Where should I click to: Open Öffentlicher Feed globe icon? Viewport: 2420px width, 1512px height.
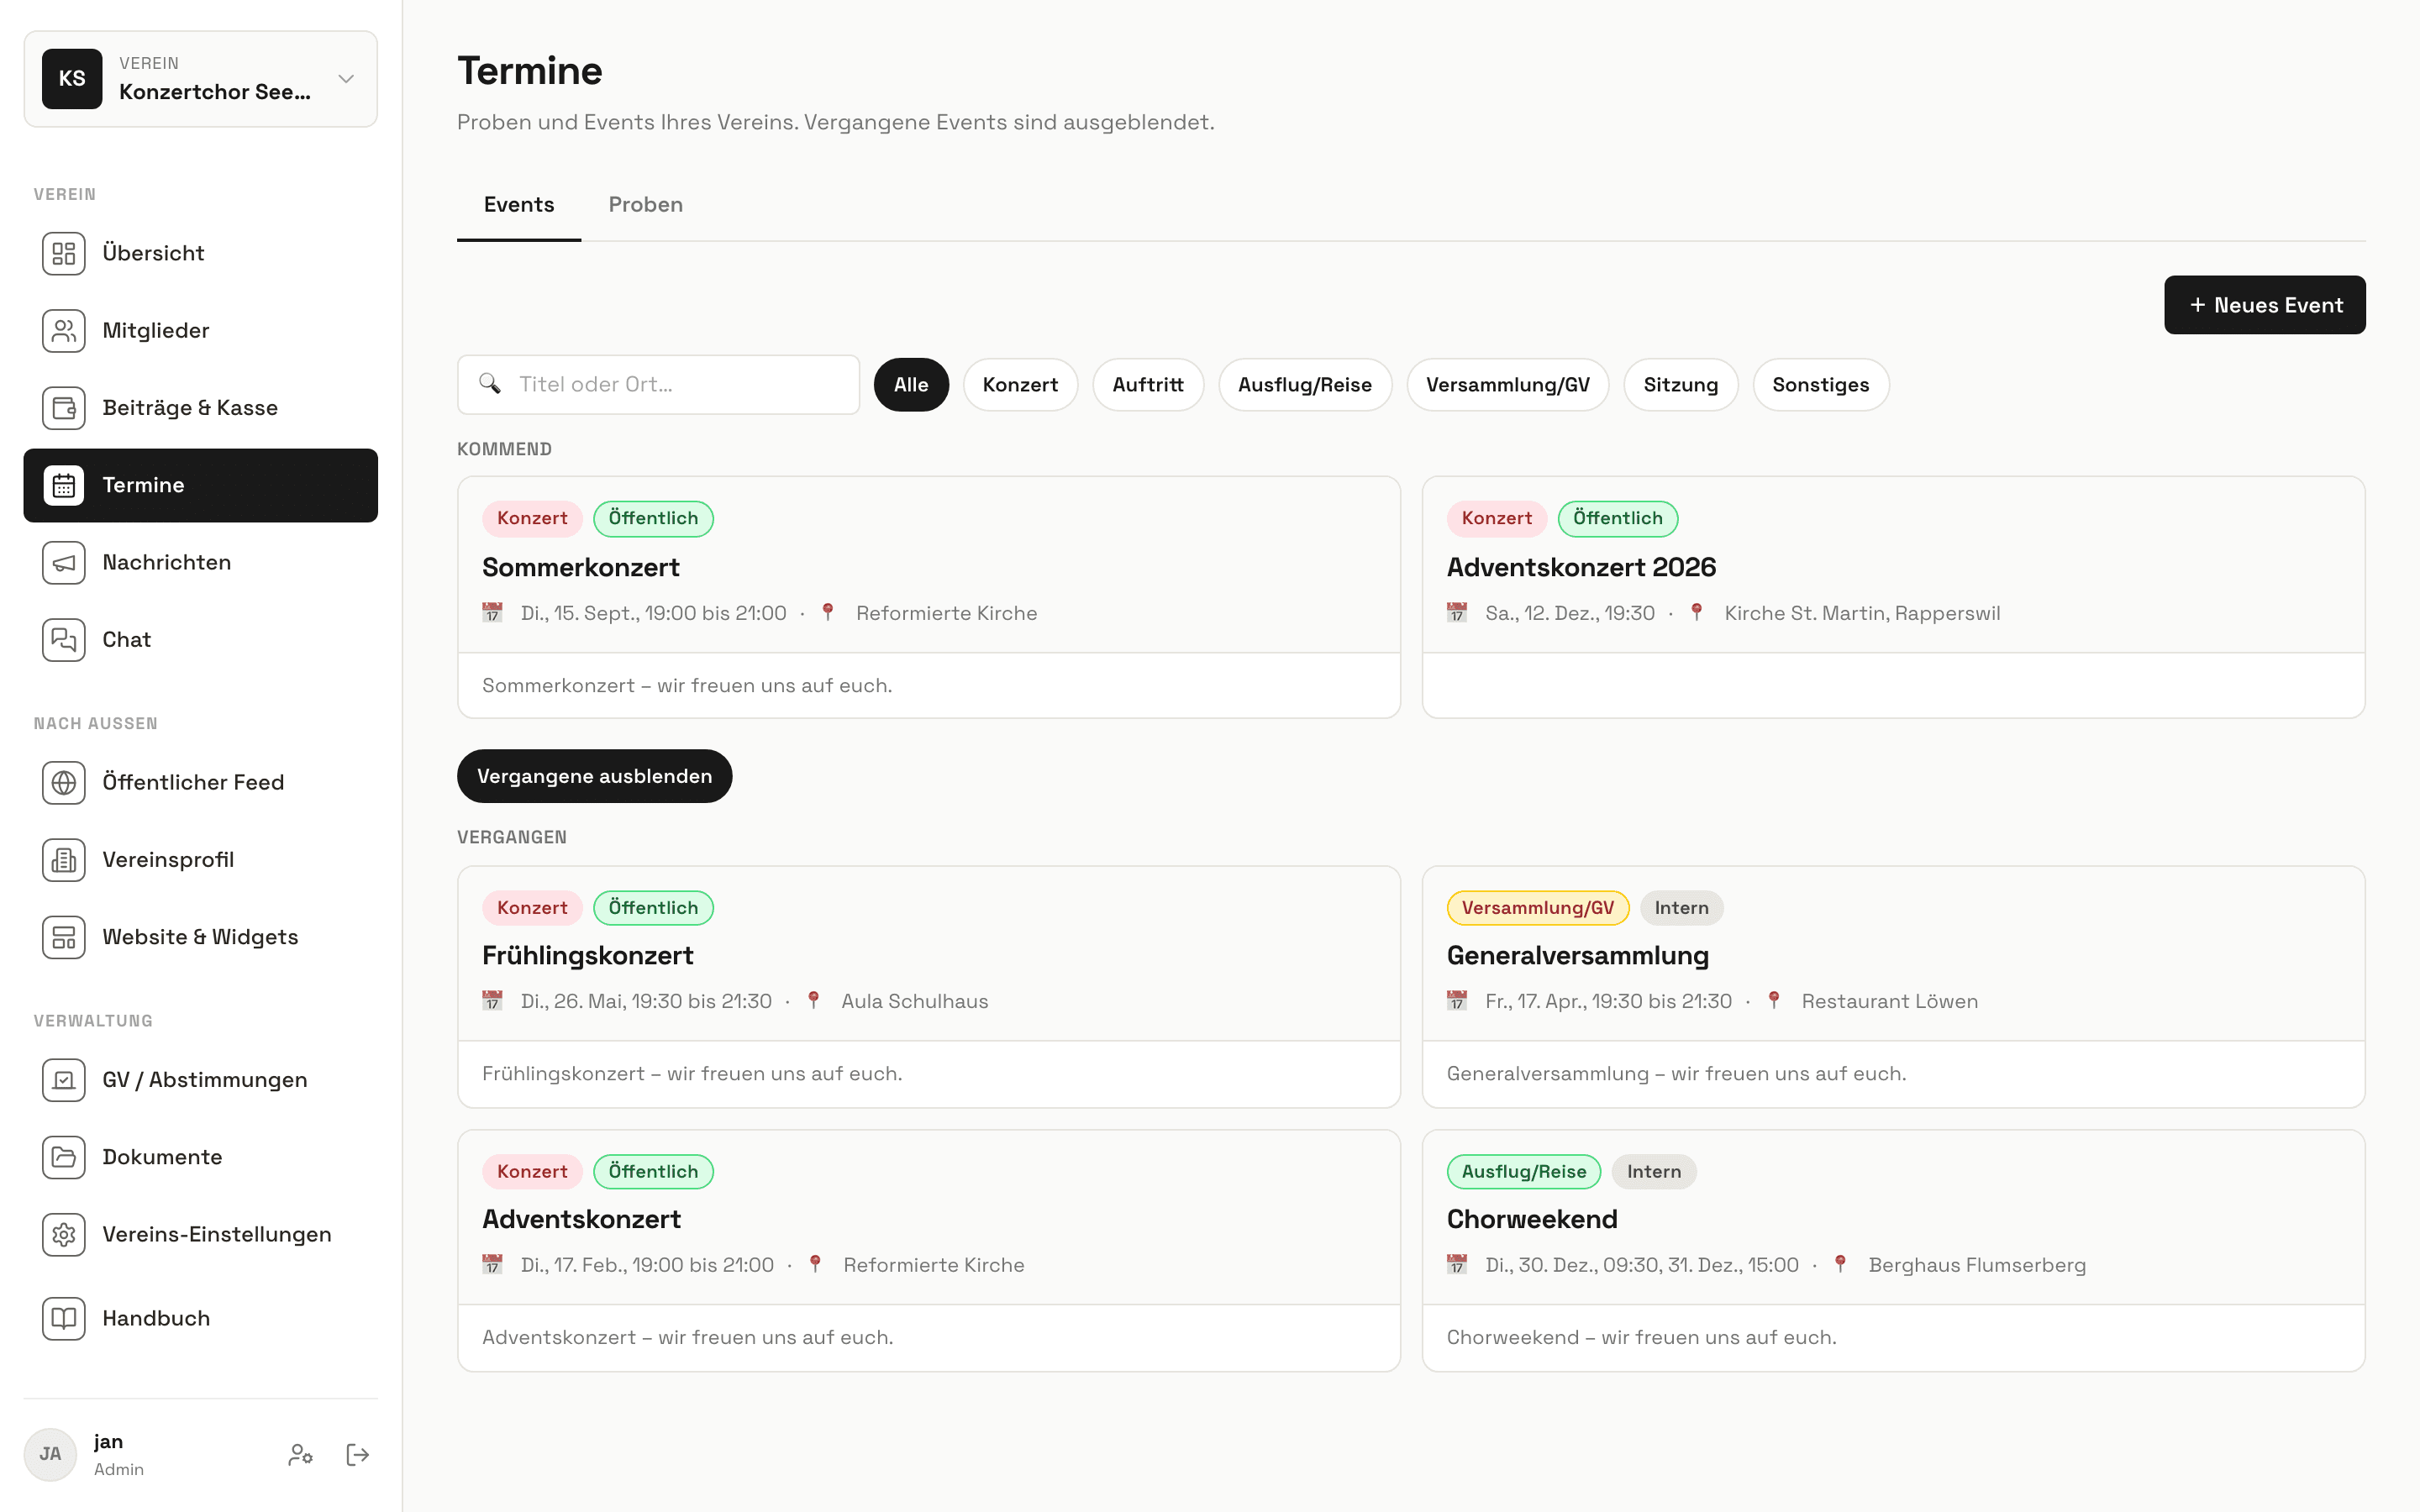pyautogui.click(x=64, y=782)
